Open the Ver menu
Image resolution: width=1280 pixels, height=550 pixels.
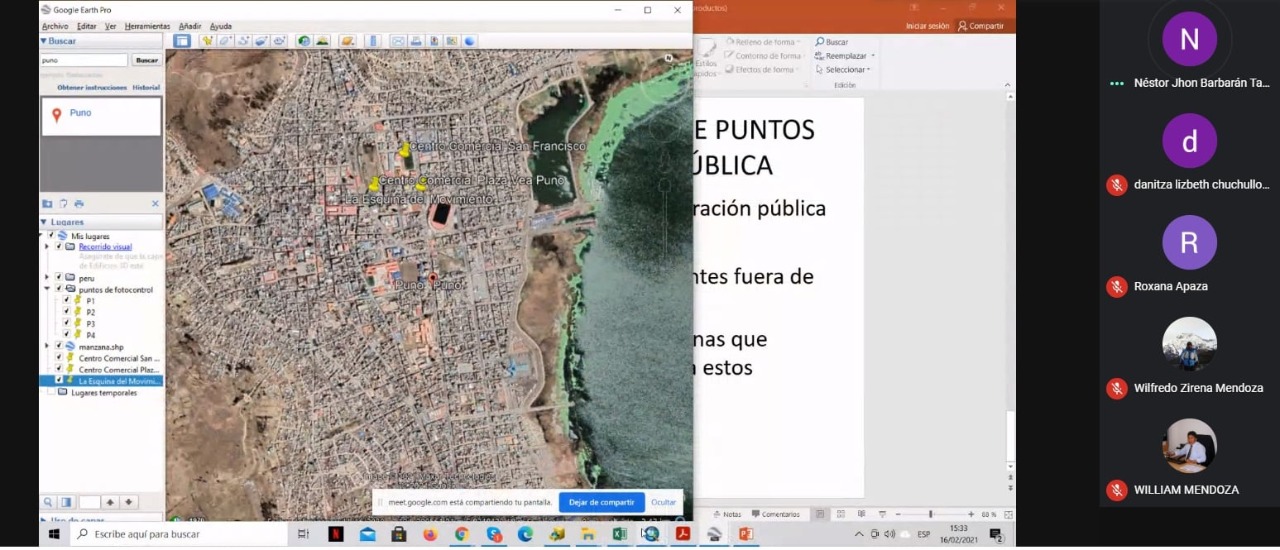(x=110, y=26)
